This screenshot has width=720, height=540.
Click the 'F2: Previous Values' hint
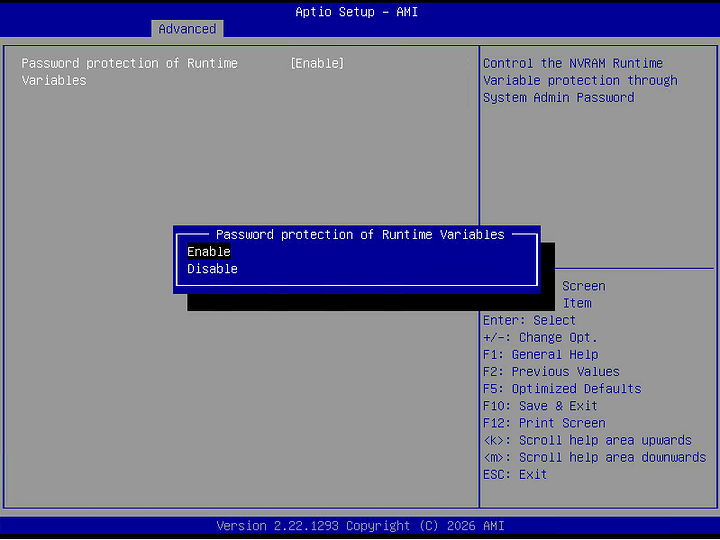[x=551, y=371]
